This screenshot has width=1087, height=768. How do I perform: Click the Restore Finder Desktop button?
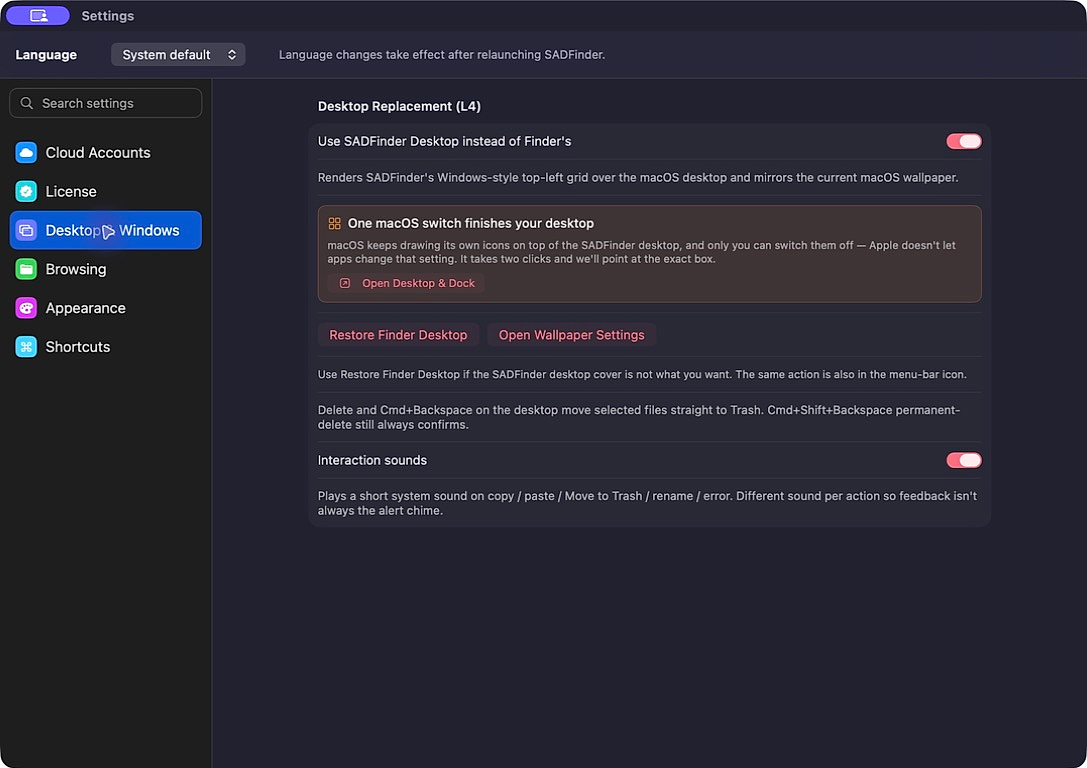[x=398, y=335]
